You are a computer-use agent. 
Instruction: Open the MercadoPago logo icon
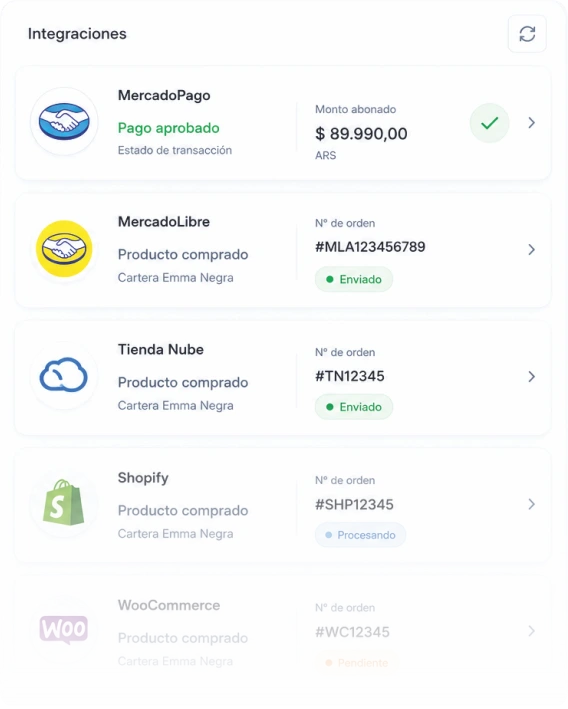pyautogui.click(x=64, y=122)
